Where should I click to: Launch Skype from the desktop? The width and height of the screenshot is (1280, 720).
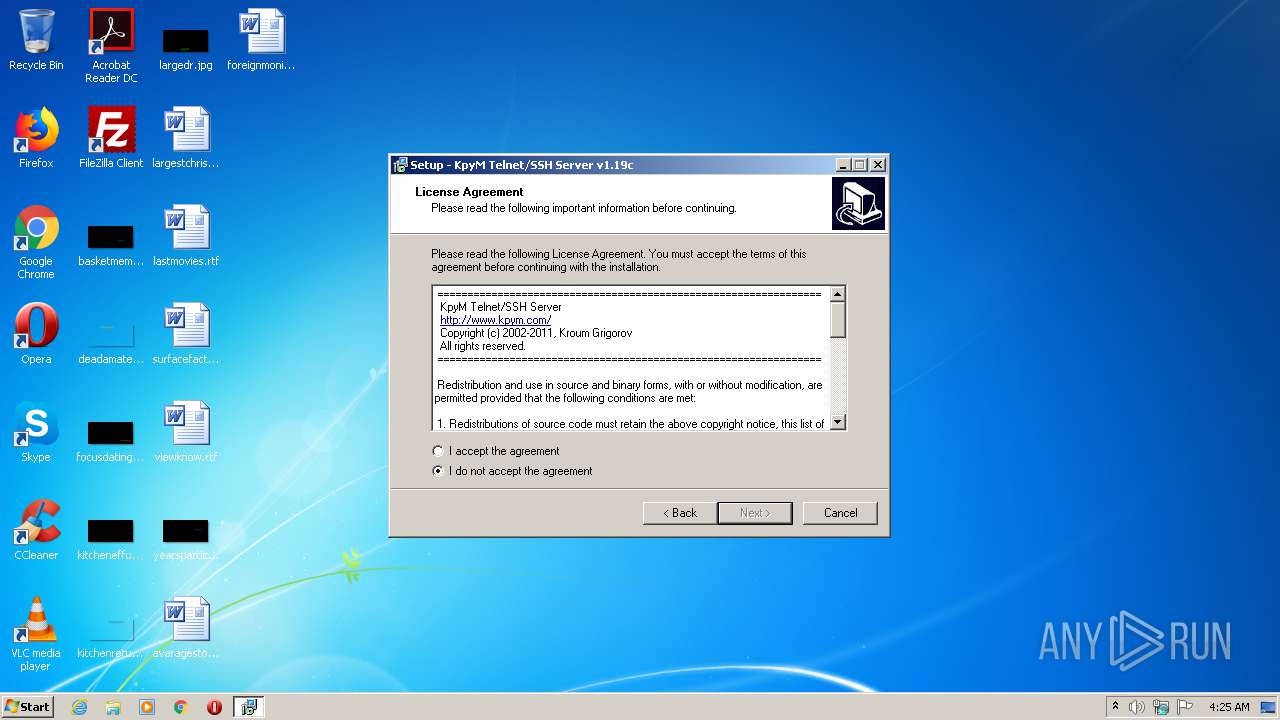tap(36, 432)
